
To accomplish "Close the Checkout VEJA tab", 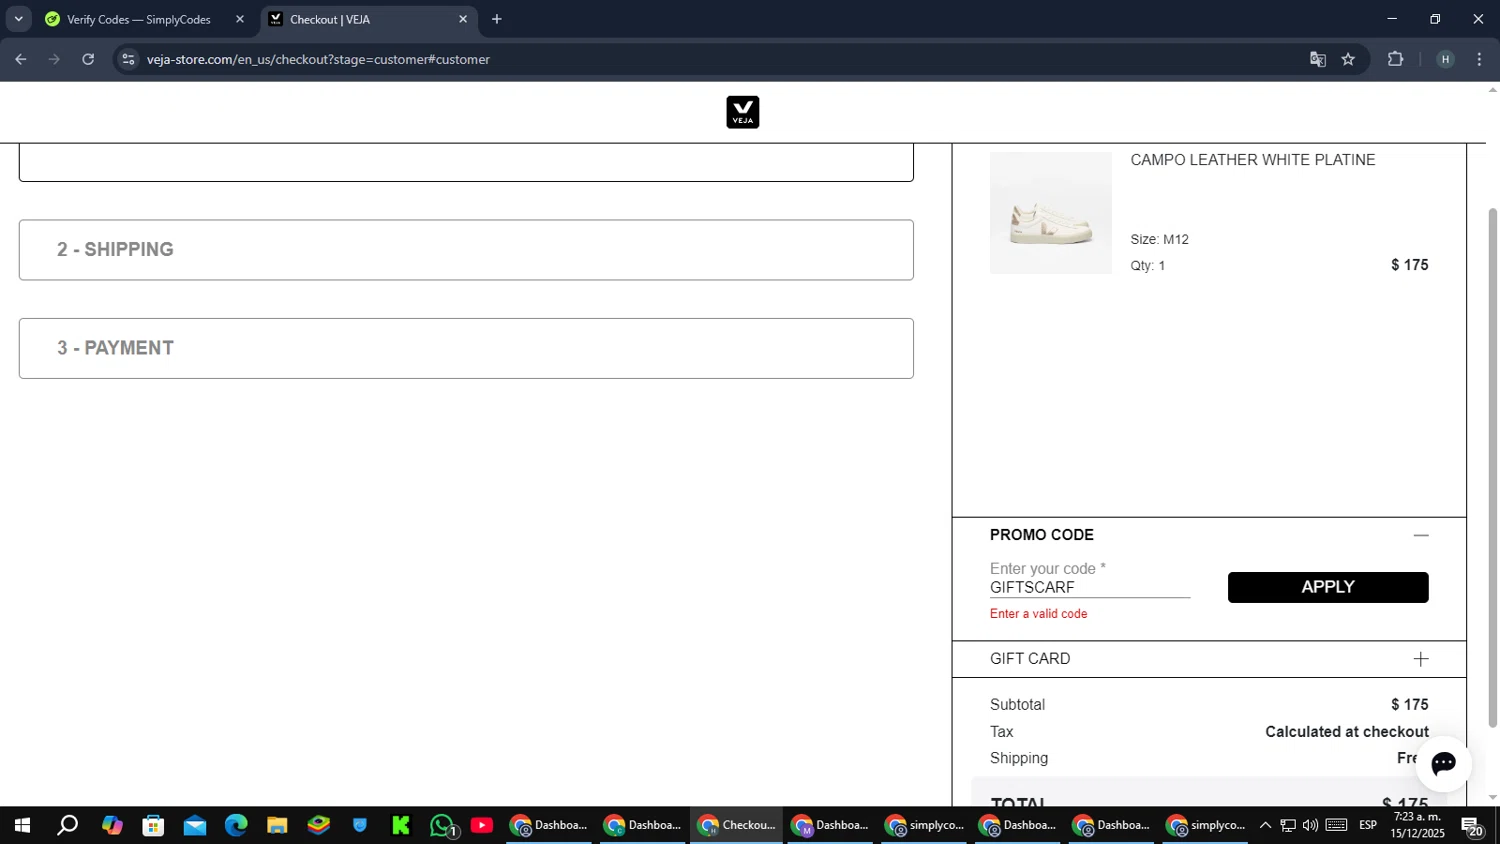I will [x=463, y=19].
